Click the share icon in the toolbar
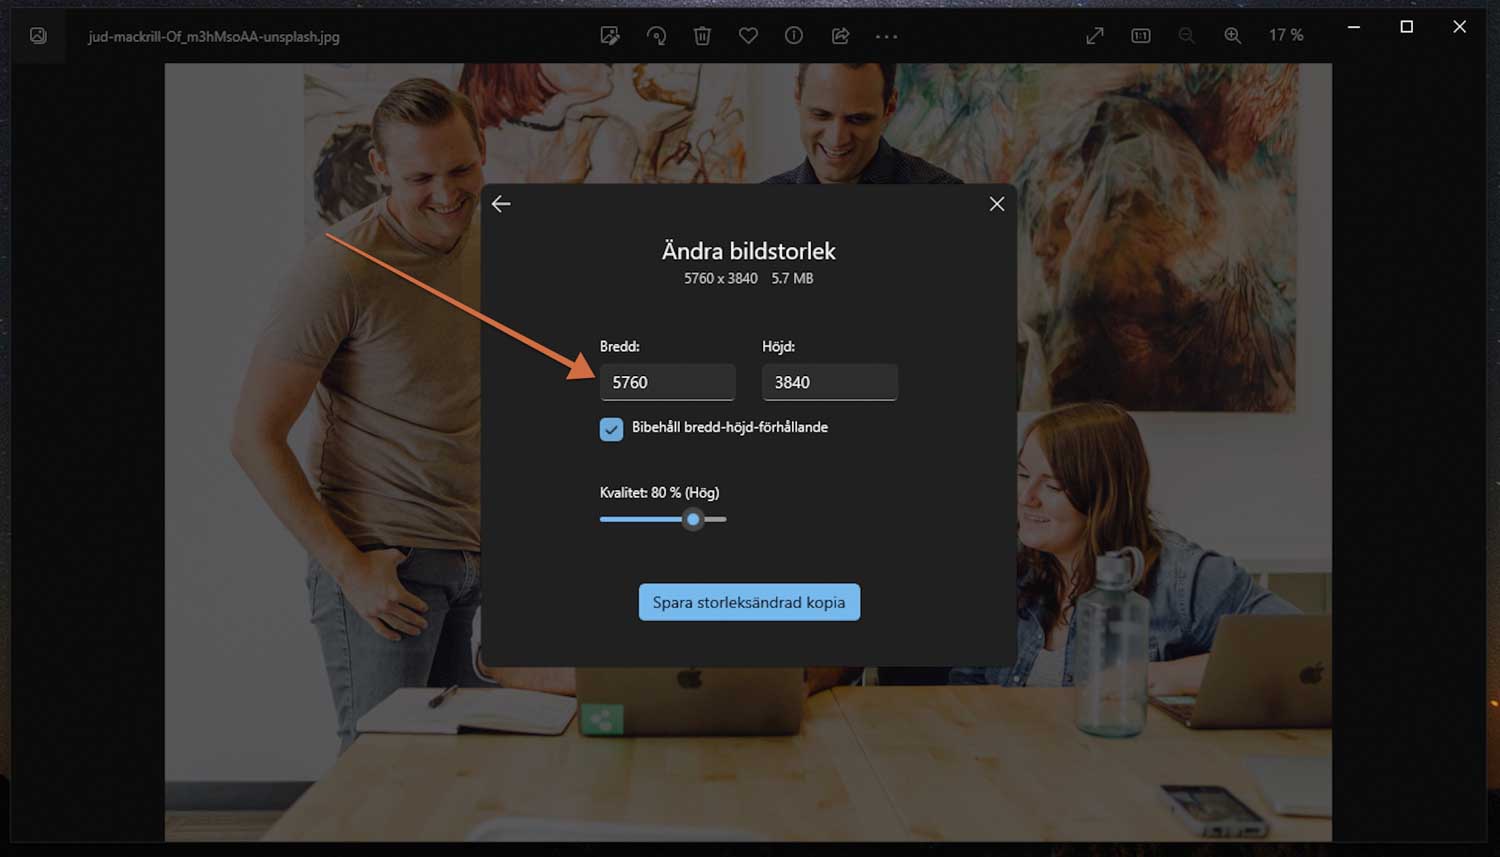Image resolution: width=1500 pixels, height=857 pixels. point(840,36)
